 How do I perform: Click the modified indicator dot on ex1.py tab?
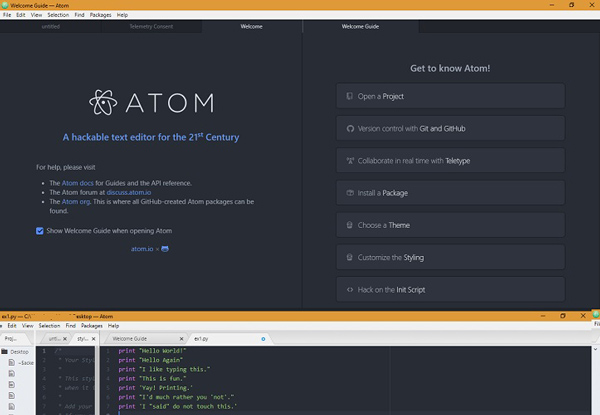point(263,339)
